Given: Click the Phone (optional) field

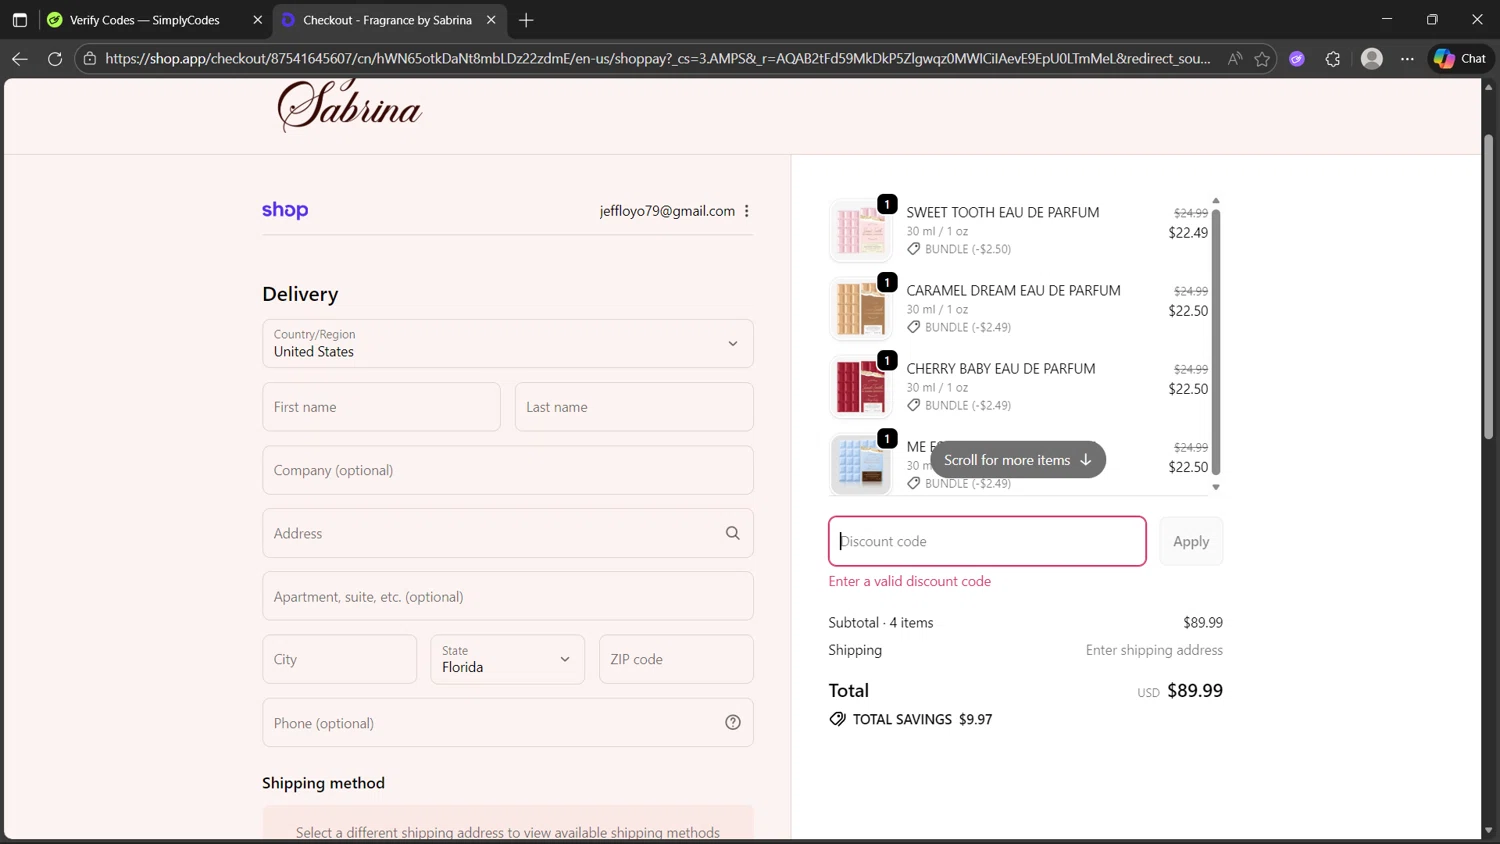Looking at the screenshot, I should 508,722.
